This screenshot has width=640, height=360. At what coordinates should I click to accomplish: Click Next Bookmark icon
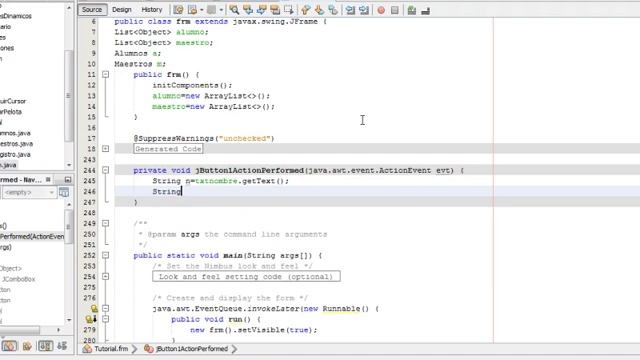tap(319, 10)
